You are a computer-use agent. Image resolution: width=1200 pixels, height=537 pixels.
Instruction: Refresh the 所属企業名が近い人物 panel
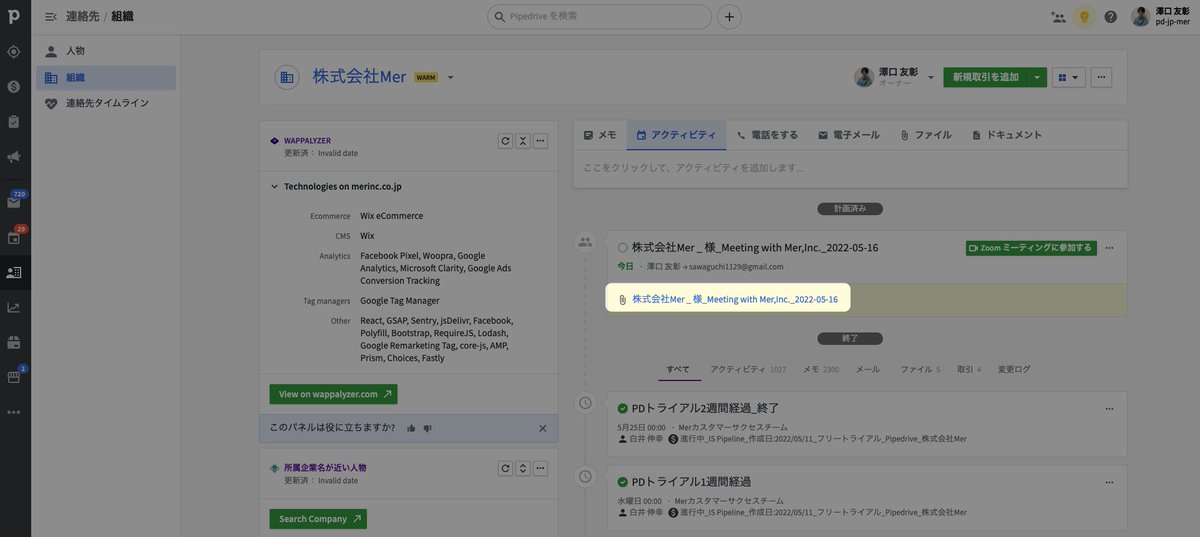point(505,468)
